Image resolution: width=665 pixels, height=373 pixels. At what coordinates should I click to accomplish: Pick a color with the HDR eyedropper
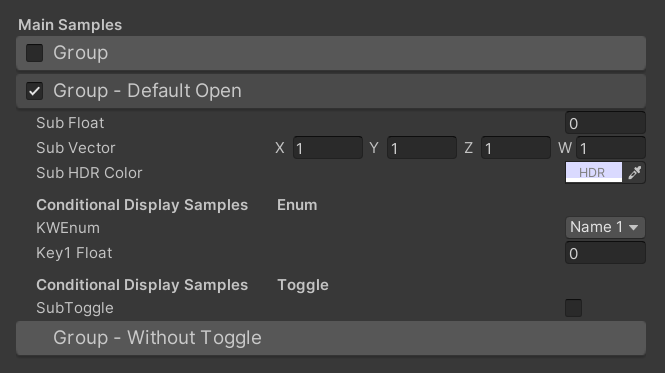click(x=634, y=173)
